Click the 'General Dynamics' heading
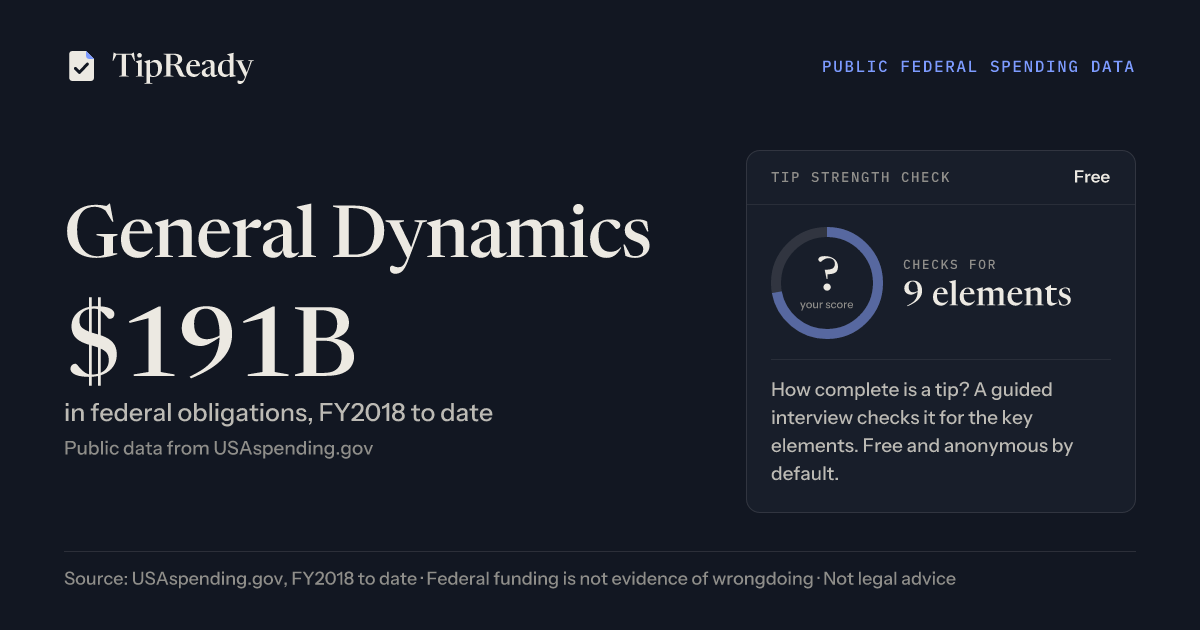1200x630 pixels. 357,234
